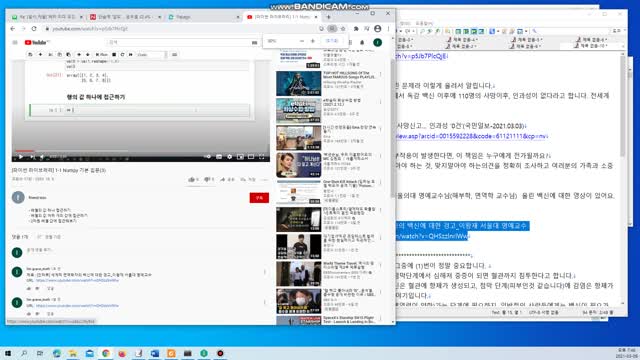Switch to the Pledge browser tab
640x360 pixels.
tap(203, 17)
